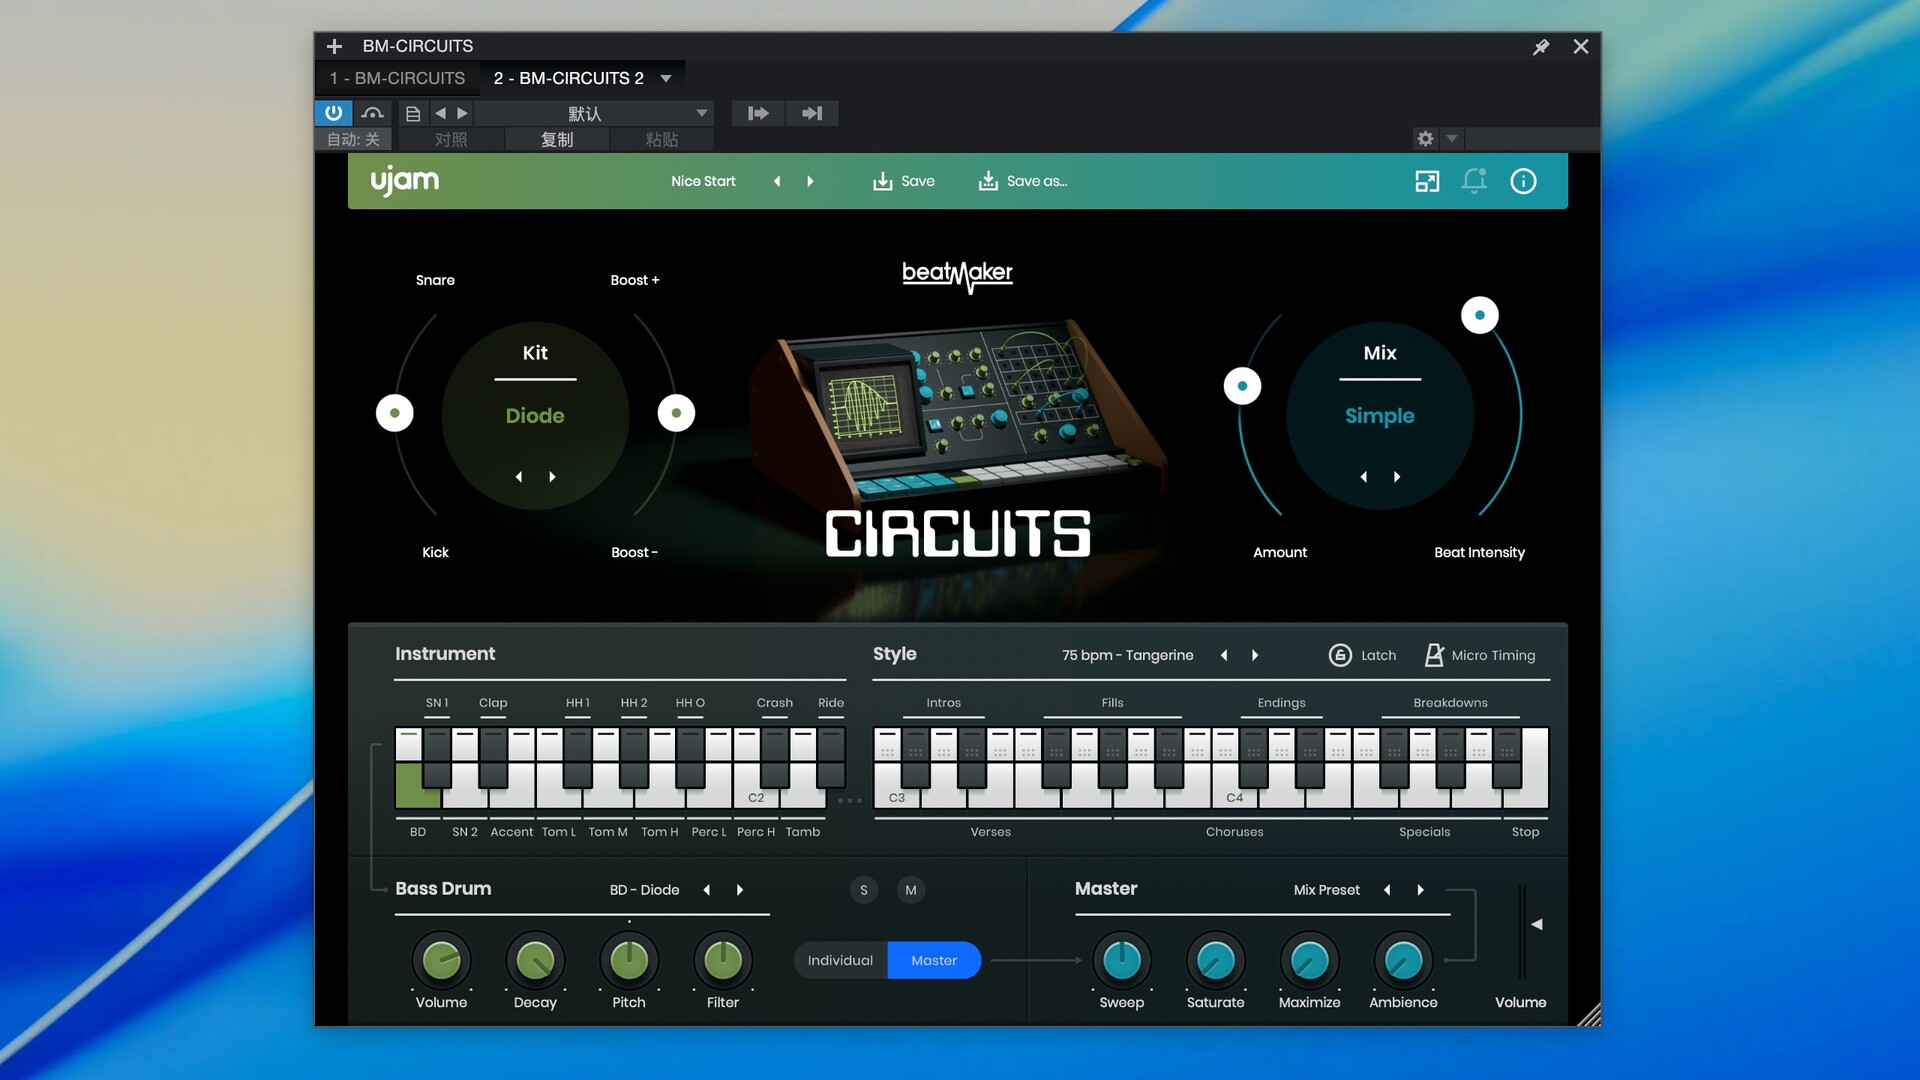This screenshot has width=1920, height=1080.
Task: Open the Mix Preset selector in Master
Action: pos(1326,890)
